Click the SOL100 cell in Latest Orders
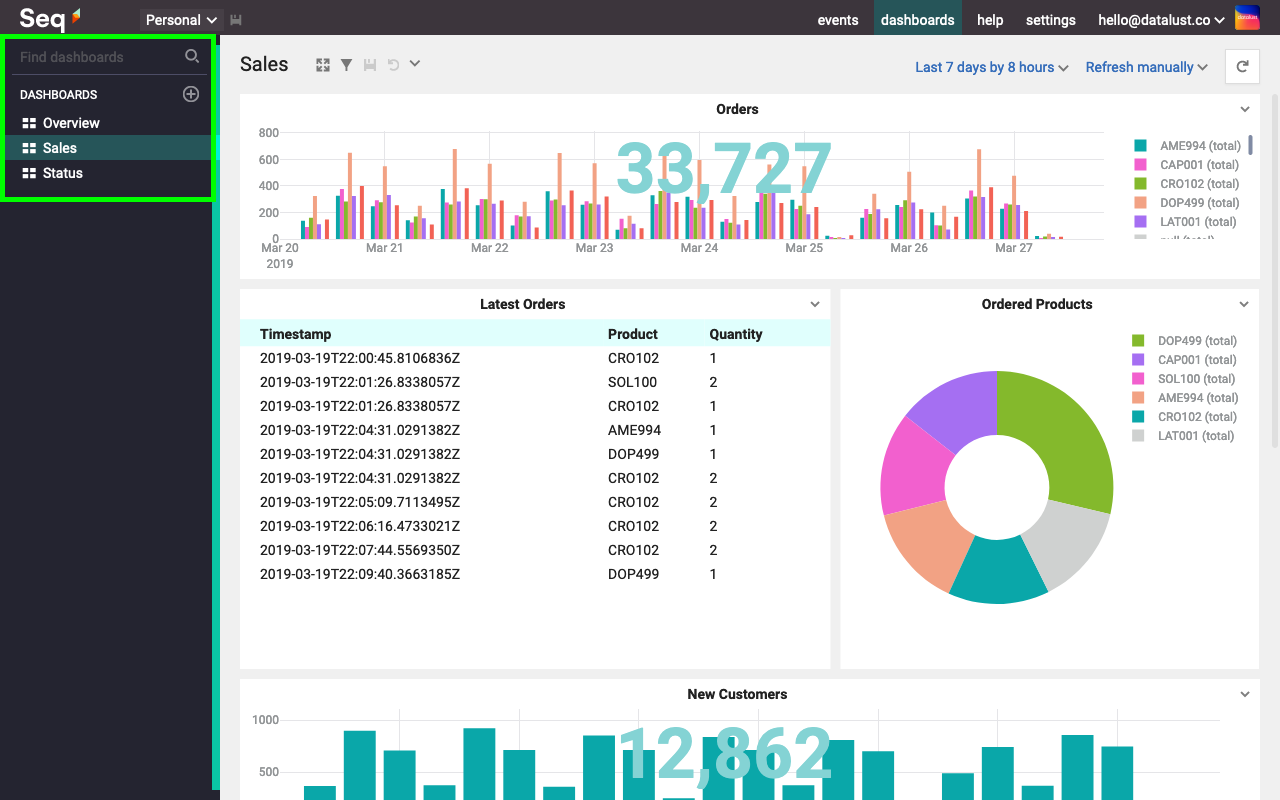The image size is (1280, 800). (x=632, y=382)
